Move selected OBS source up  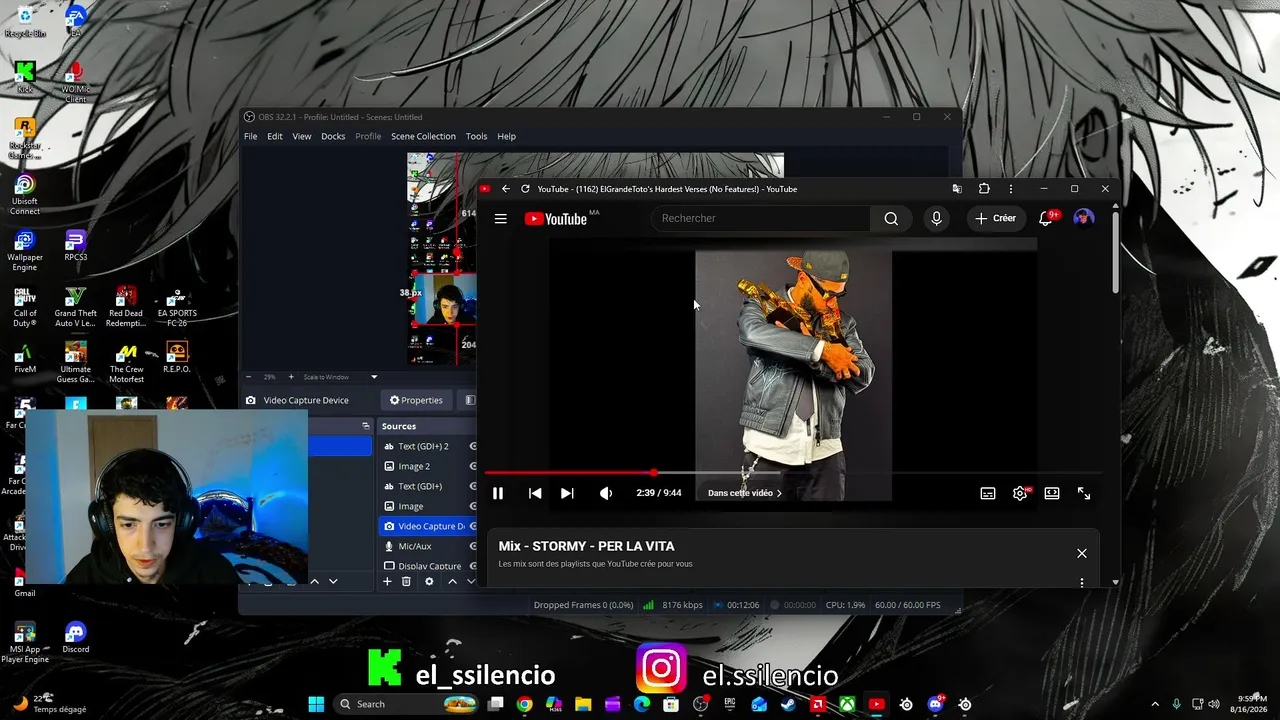452,581
